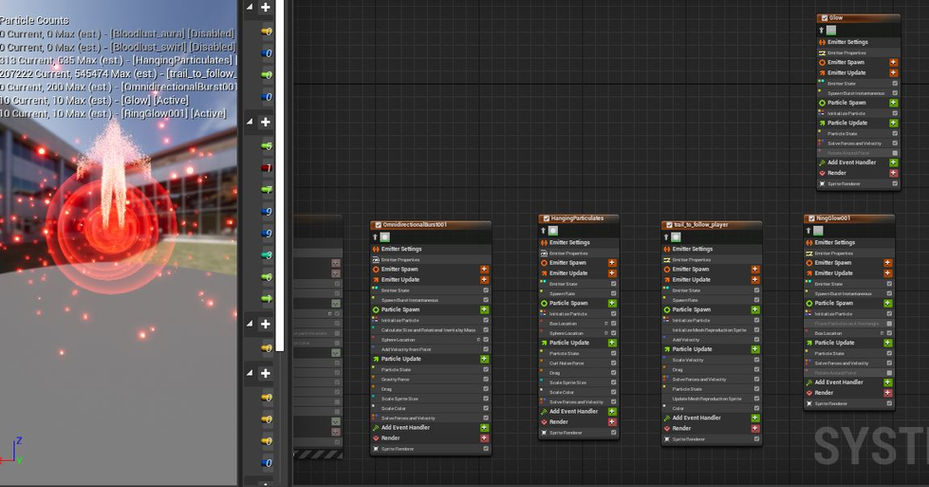Image resolution: width=929 pixels, height=487 pixels.
Task: Add module to Particle Update in OmnidirectionalBurst001
Action: coord(484,359)
